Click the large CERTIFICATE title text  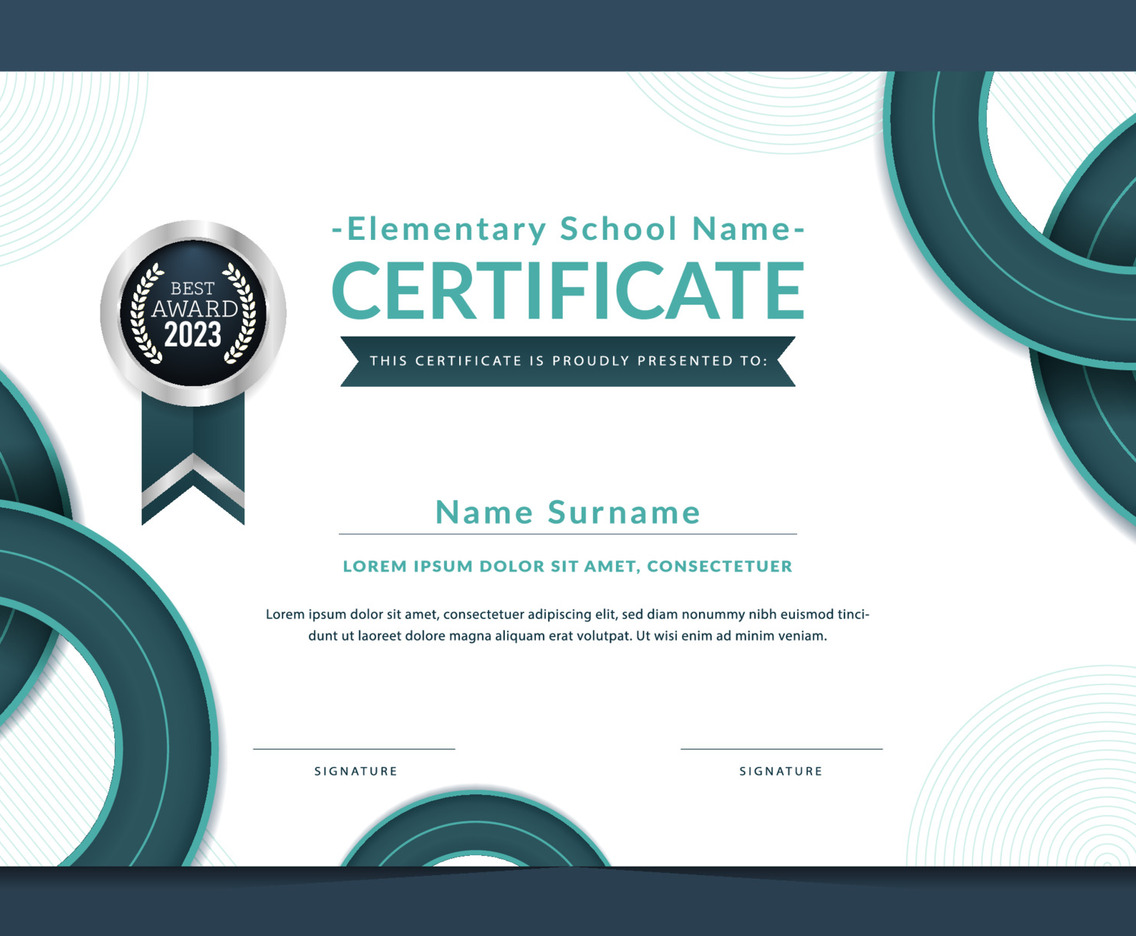[x=568, y=291]
